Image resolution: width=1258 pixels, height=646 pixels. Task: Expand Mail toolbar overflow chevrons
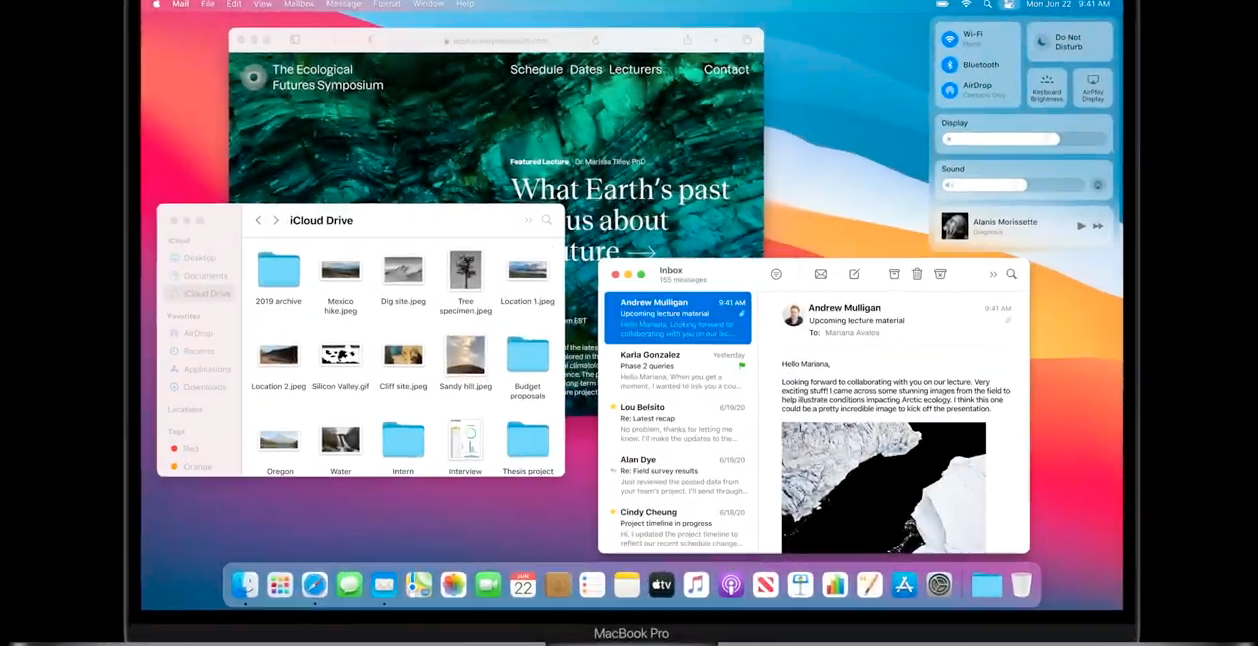pos(993,274)
